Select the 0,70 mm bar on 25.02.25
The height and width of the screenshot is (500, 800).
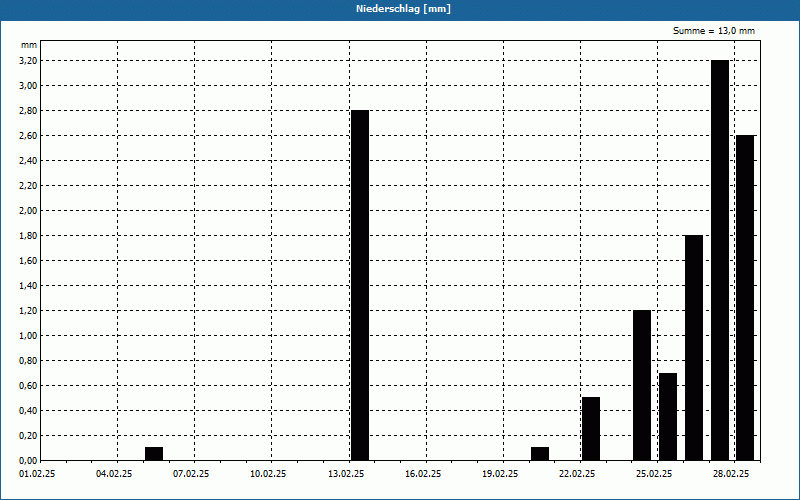point(668,417)
